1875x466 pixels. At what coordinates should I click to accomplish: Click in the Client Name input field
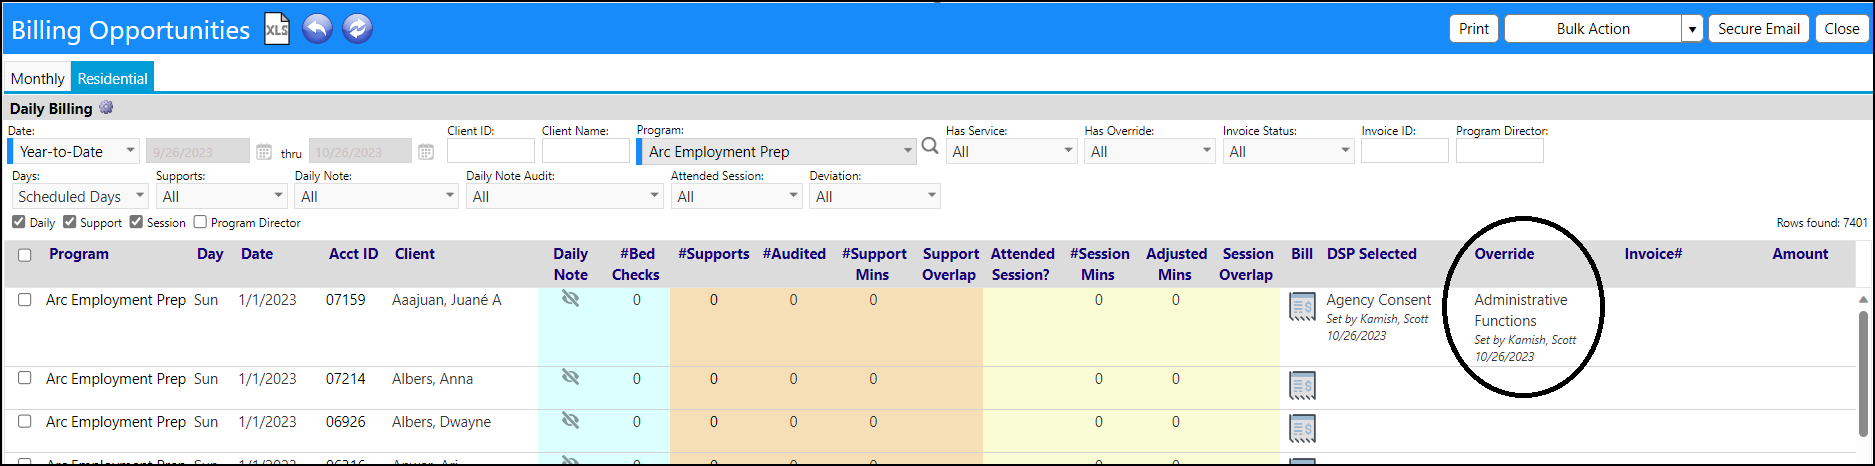point(585,151)
